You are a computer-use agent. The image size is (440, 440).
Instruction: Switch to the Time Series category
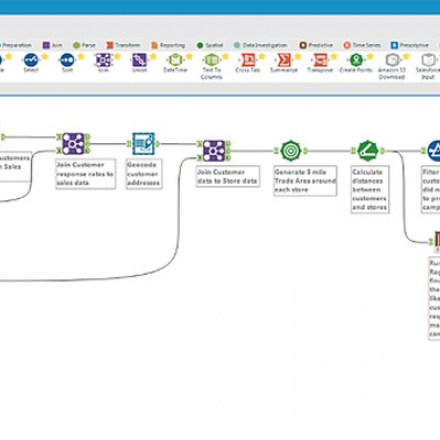pos(362,45)
